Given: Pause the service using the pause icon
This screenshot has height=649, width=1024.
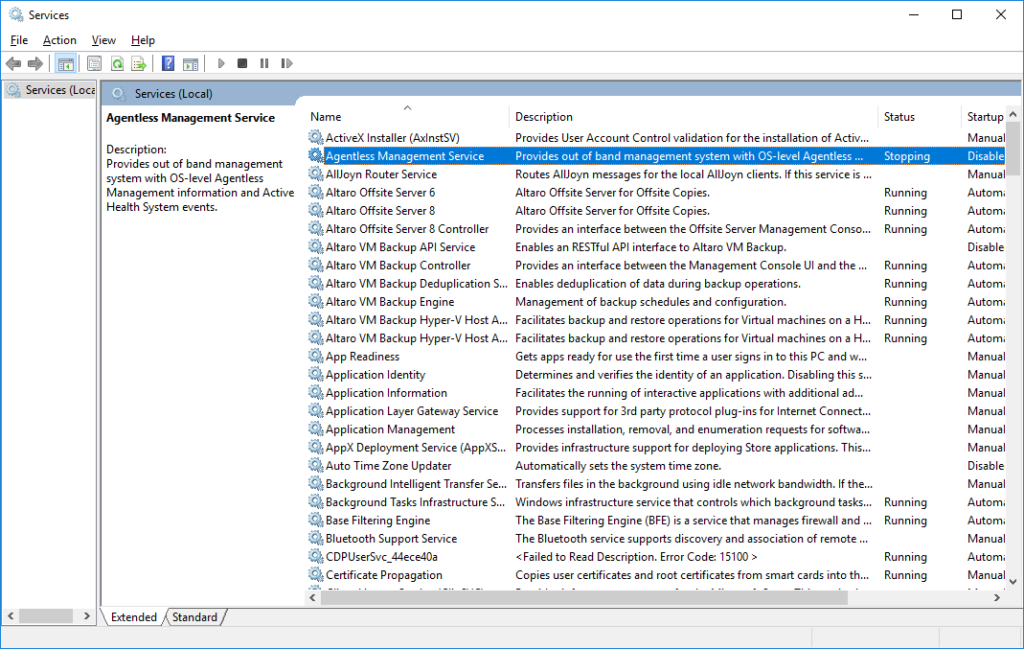Looking at the screenshot, I should coord(264,63).
